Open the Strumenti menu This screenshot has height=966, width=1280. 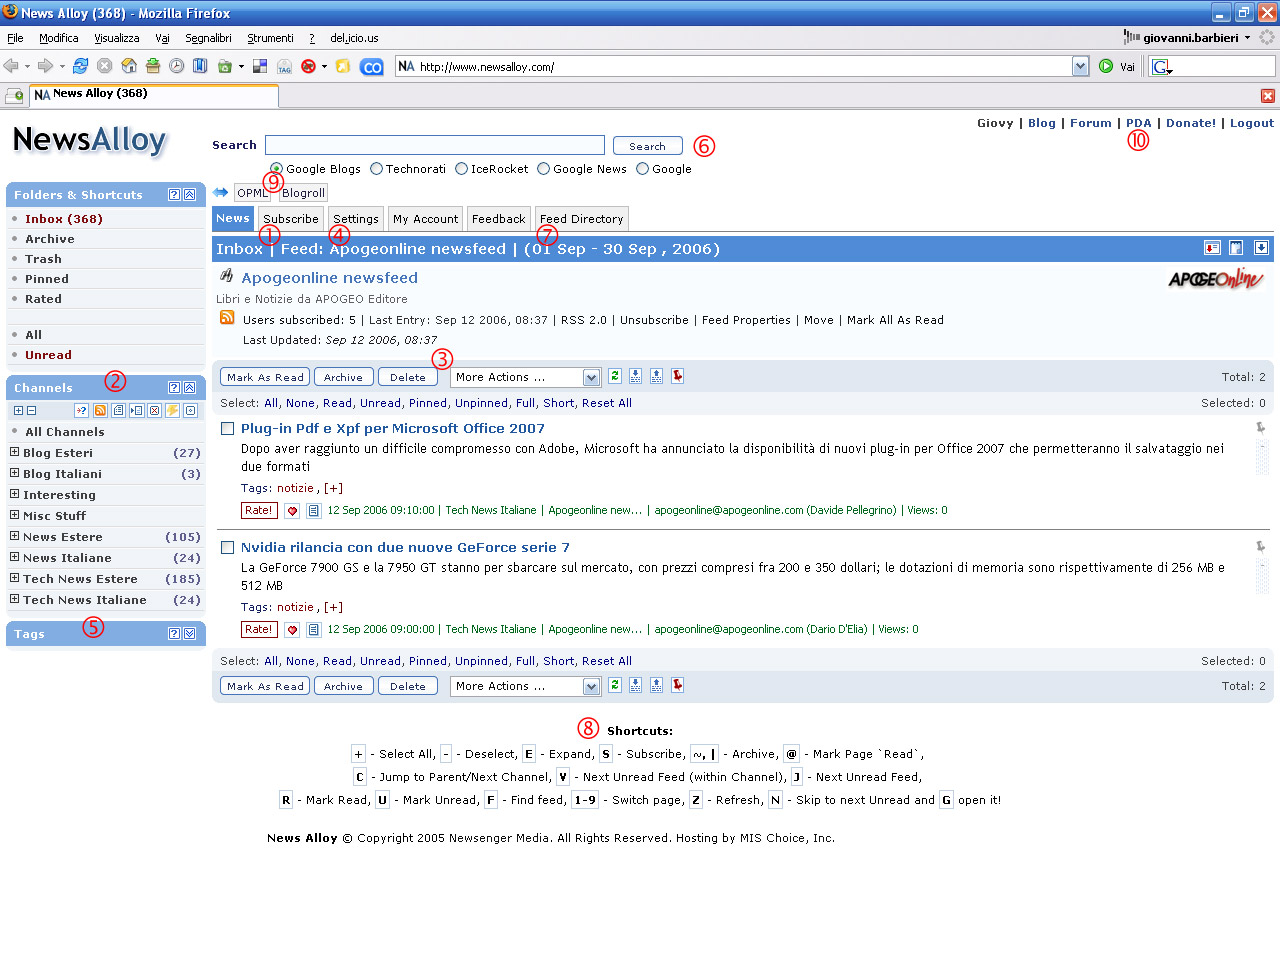pyautogui.click(x=270, y=38)
